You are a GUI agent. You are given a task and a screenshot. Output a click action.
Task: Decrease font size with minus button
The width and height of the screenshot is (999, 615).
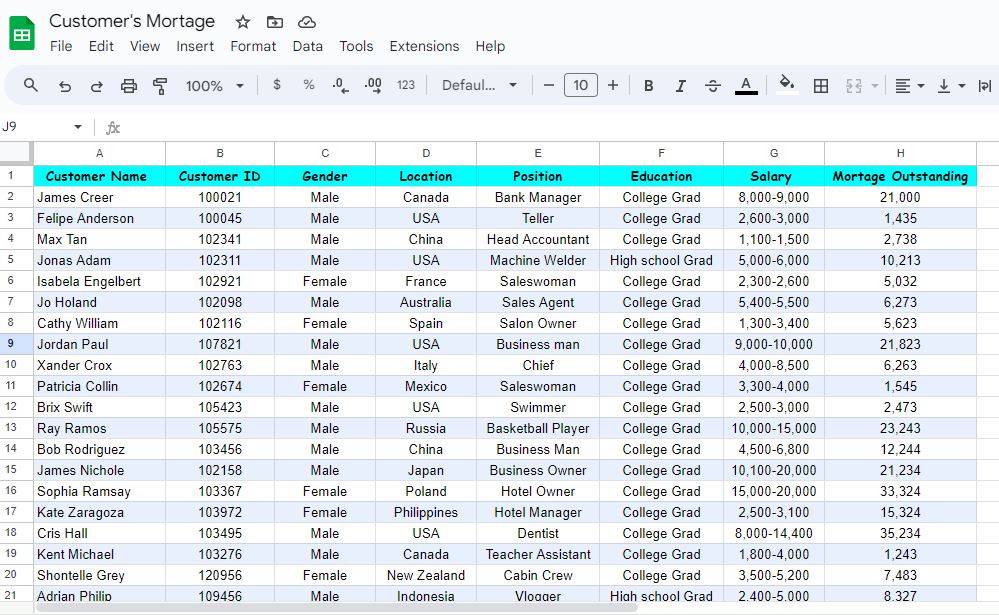549,85
